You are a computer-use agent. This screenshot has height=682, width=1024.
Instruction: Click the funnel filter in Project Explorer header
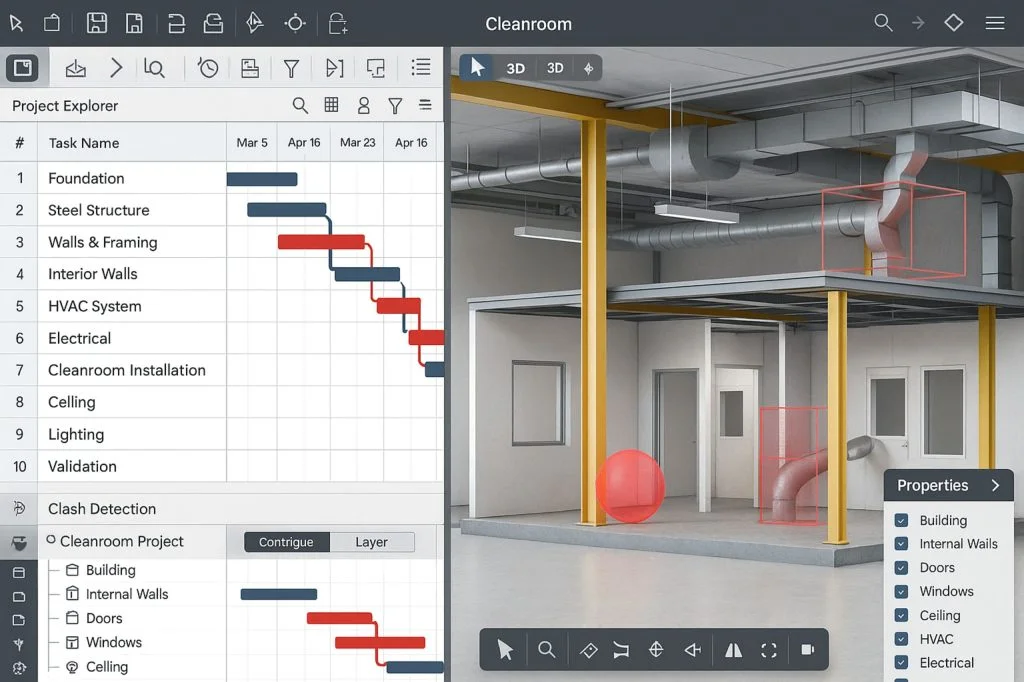[x=395, y=106]
